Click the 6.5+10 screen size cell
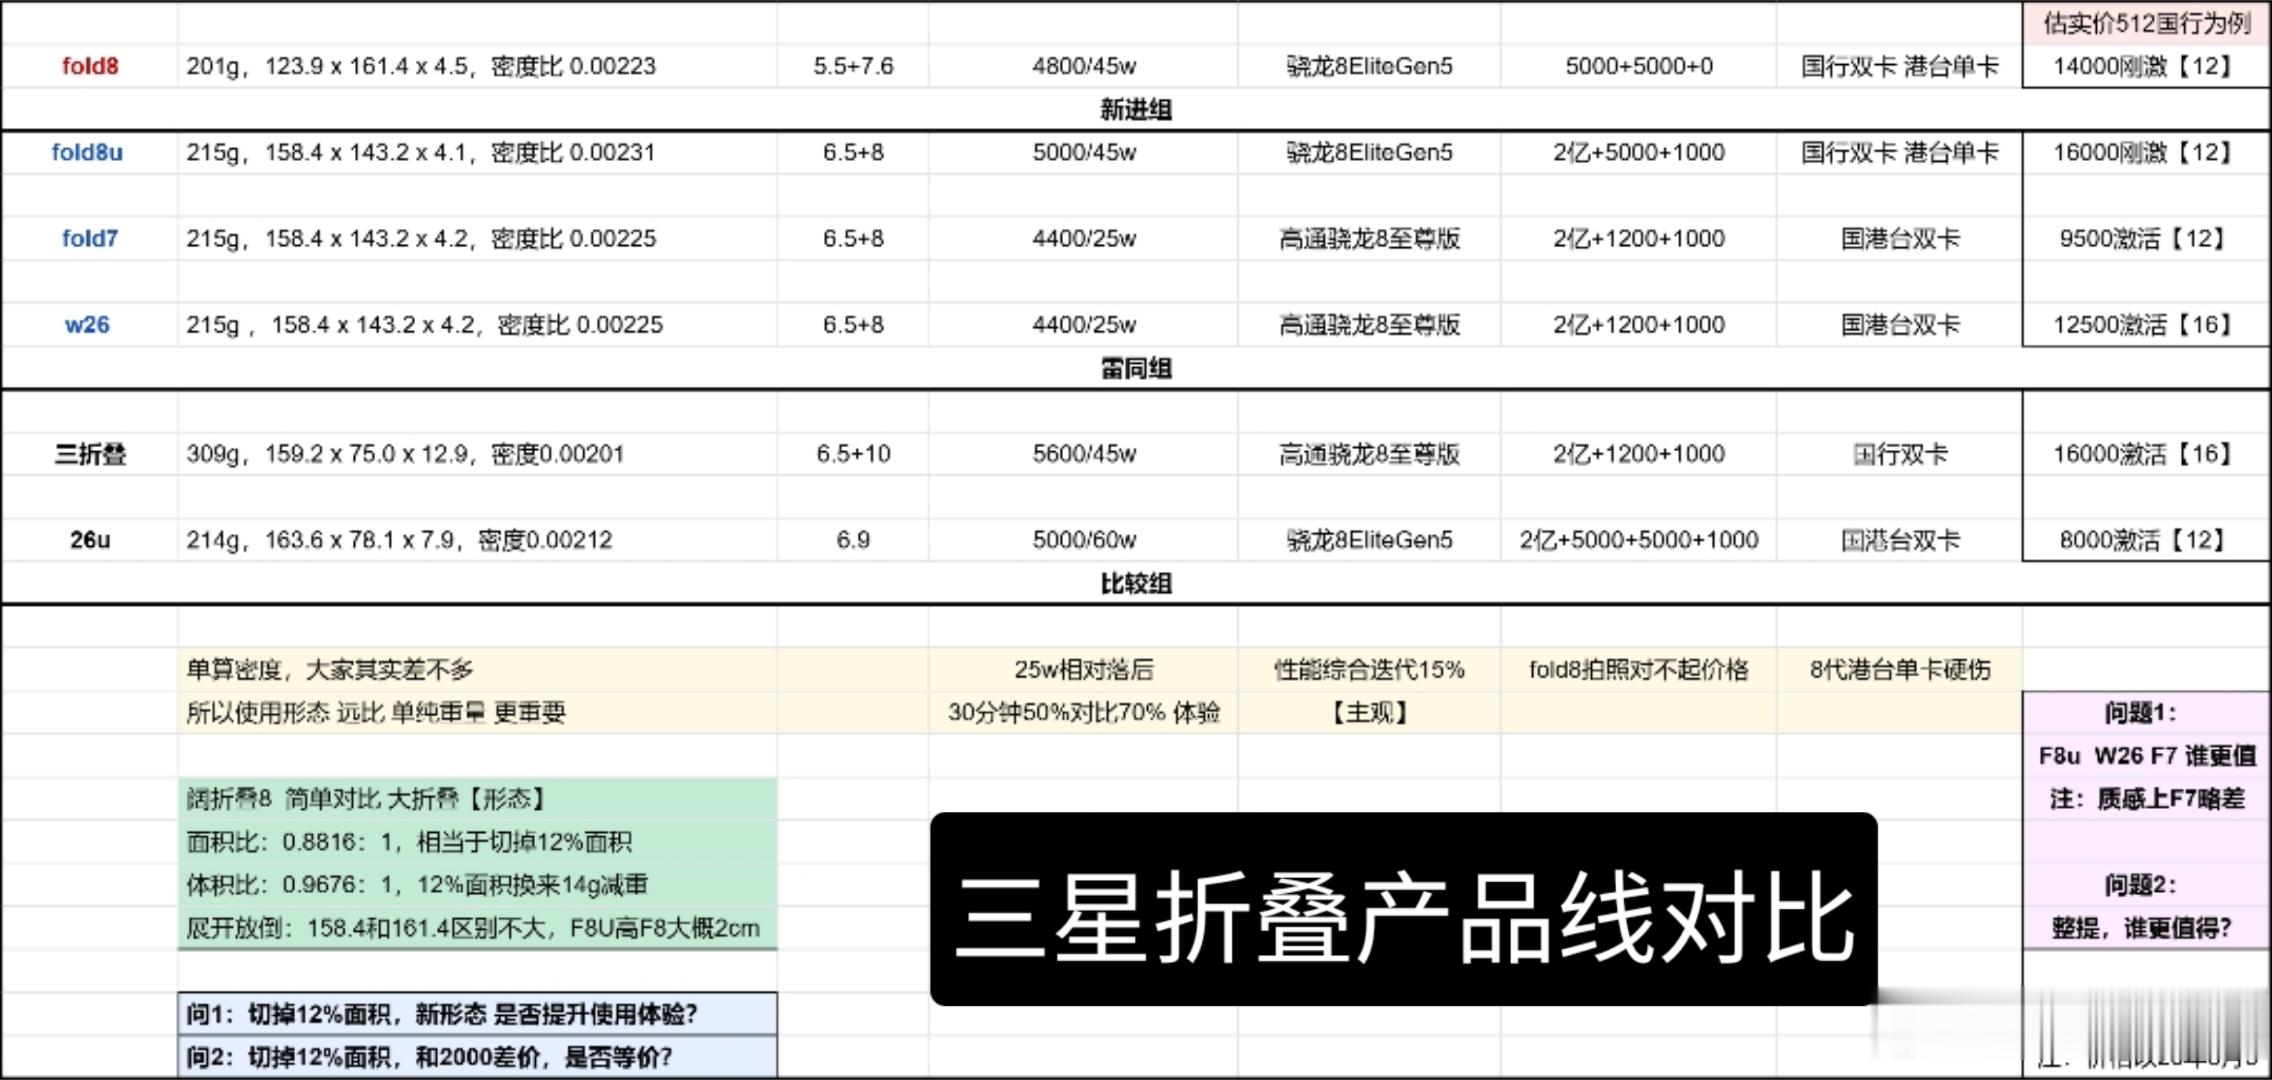2272x1080 pixels. tap(853, 454)
